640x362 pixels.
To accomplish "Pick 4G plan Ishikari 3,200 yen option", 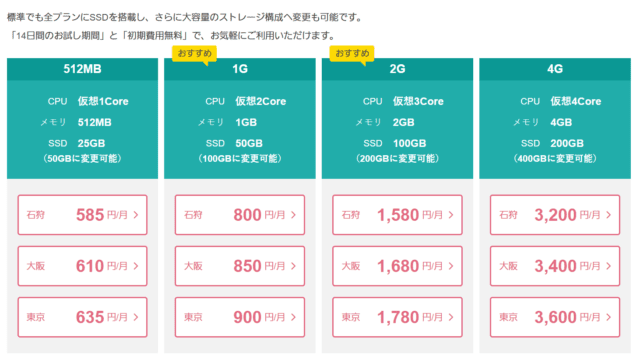I will pos(555,215).
